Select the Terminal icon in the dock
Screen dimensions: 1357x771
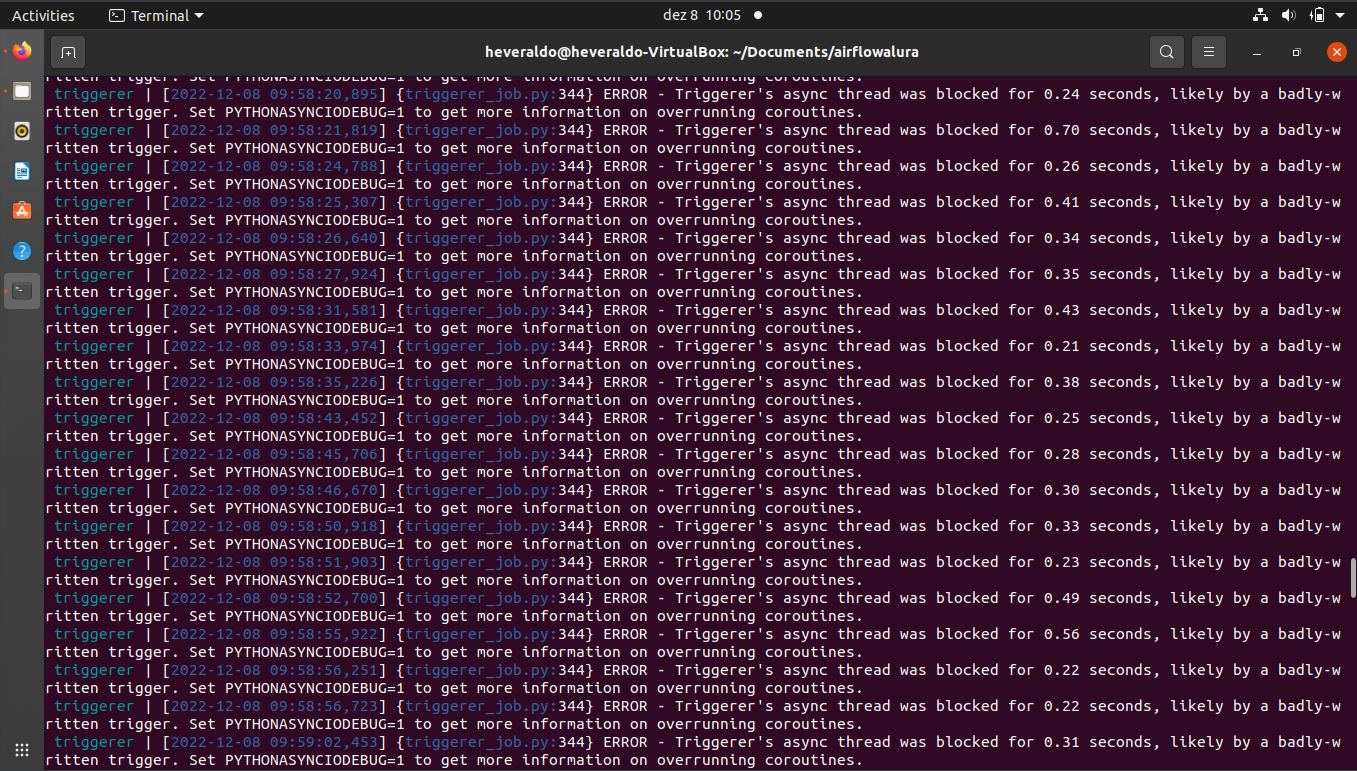[22, 291]
